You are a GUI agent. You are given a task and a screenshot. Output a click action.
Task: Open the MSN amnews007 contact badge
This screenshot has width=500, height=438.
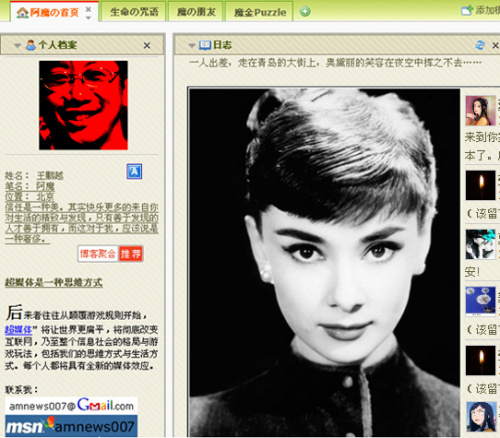[71, 426]
